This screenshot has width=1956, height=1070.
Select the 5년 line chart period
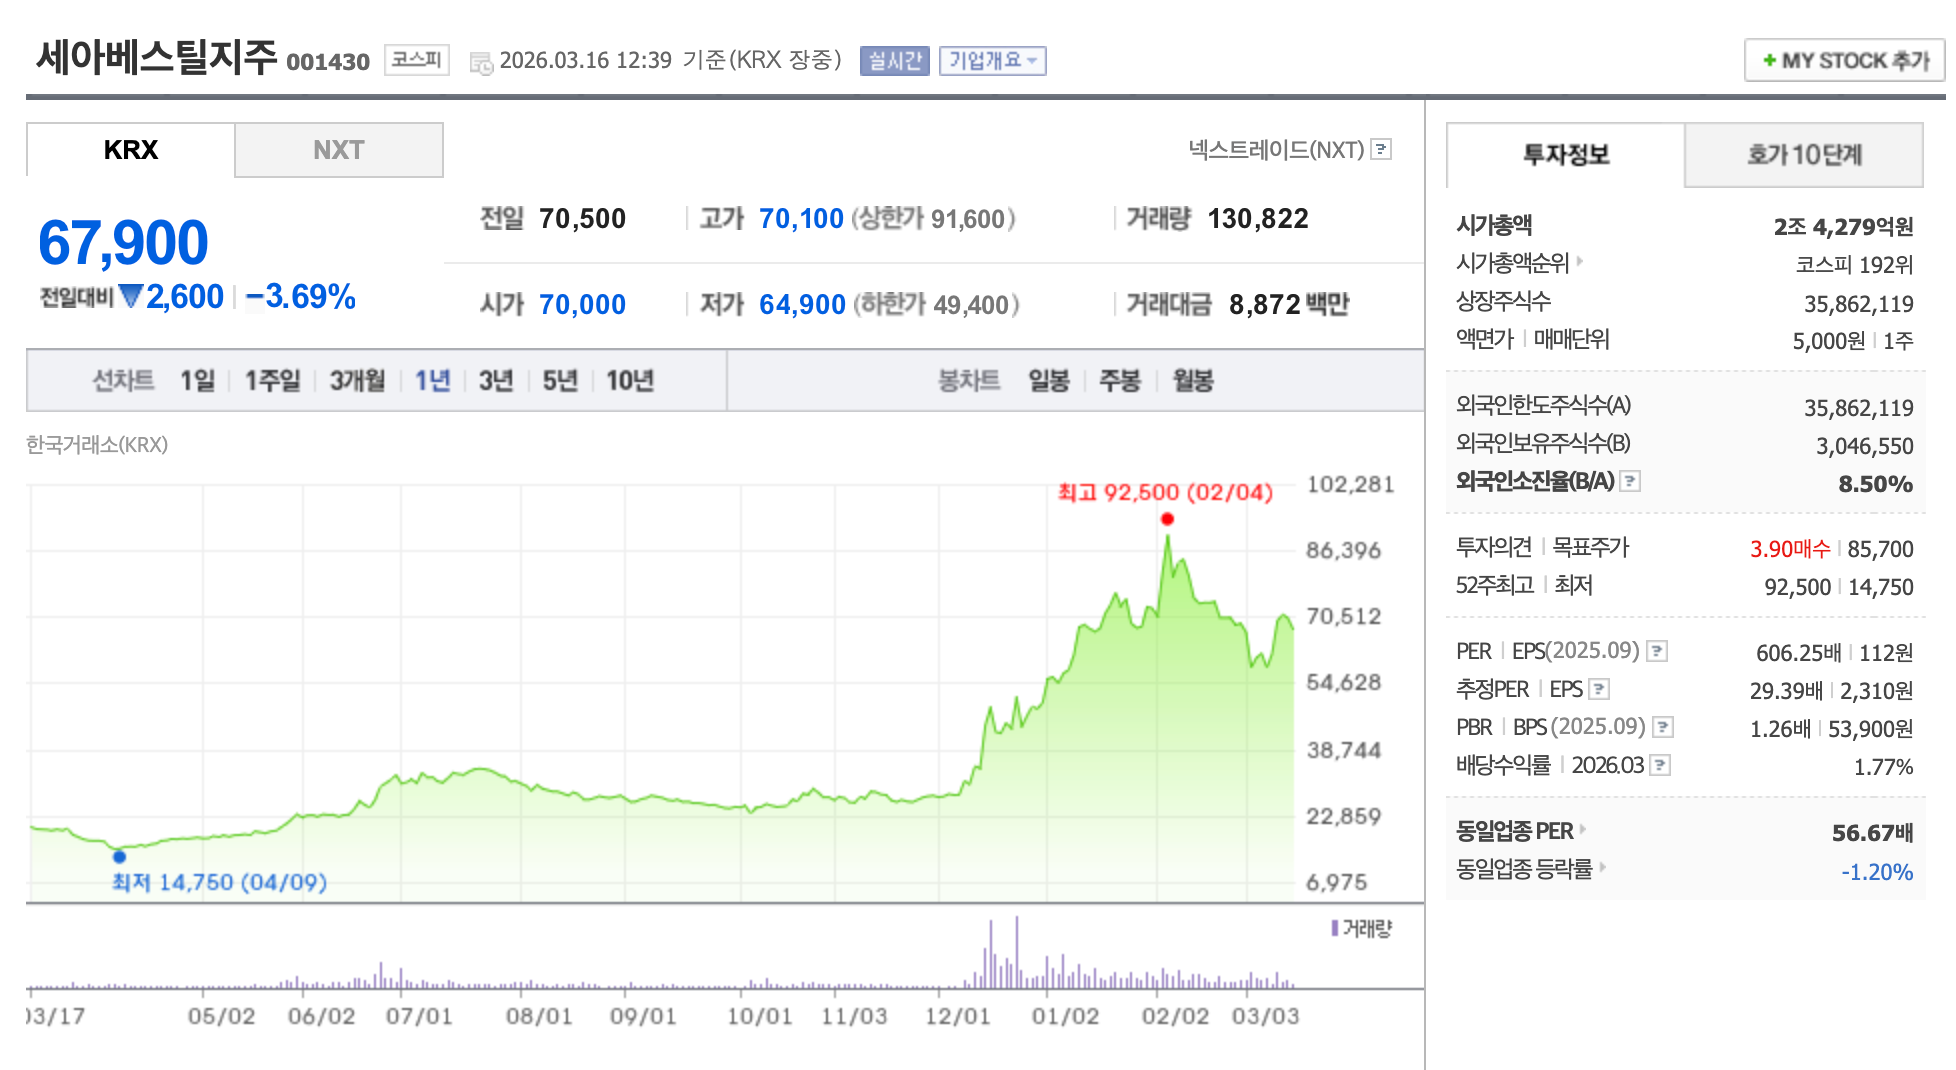coord(560,381)
